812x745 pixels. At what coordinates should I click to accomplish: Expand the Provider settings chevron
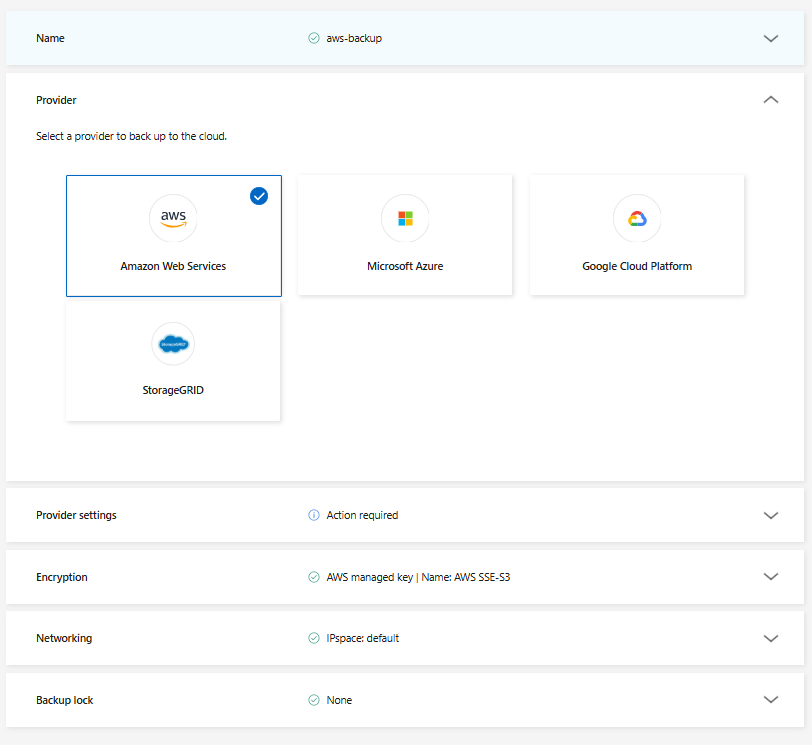[770, 516]
